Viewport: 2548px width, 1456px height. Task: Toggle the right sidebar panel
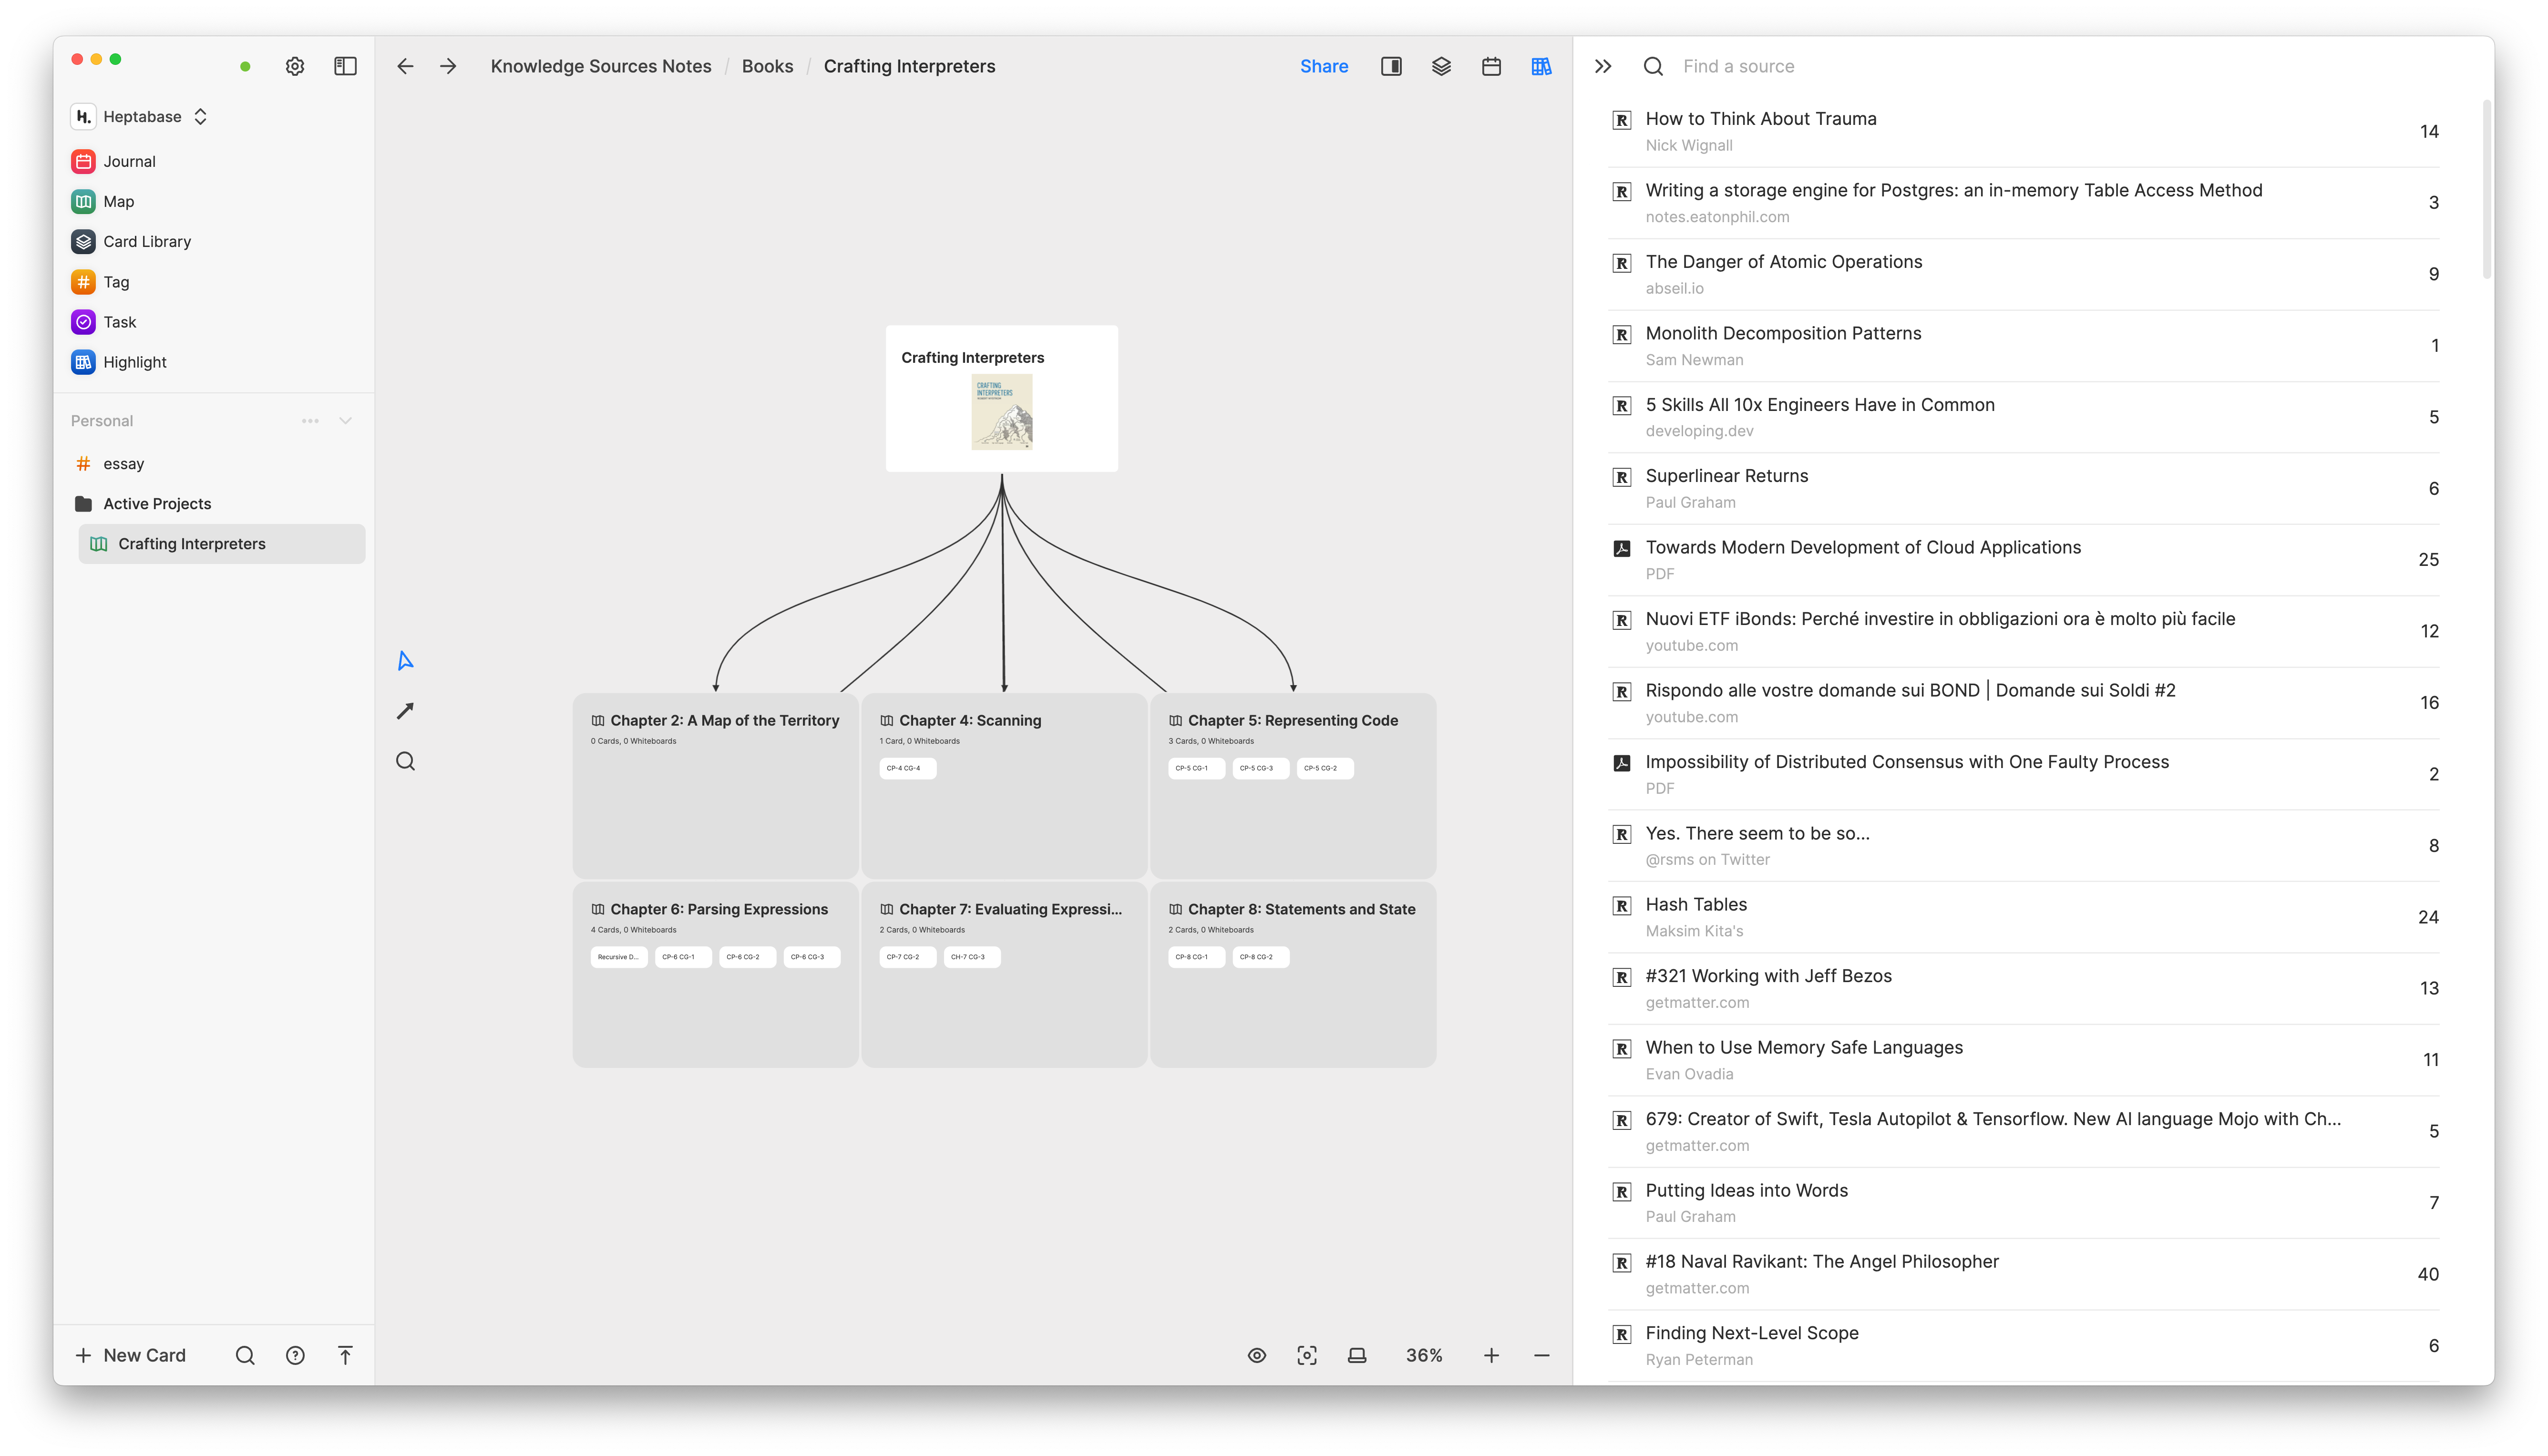click(x=1391, y=66)
